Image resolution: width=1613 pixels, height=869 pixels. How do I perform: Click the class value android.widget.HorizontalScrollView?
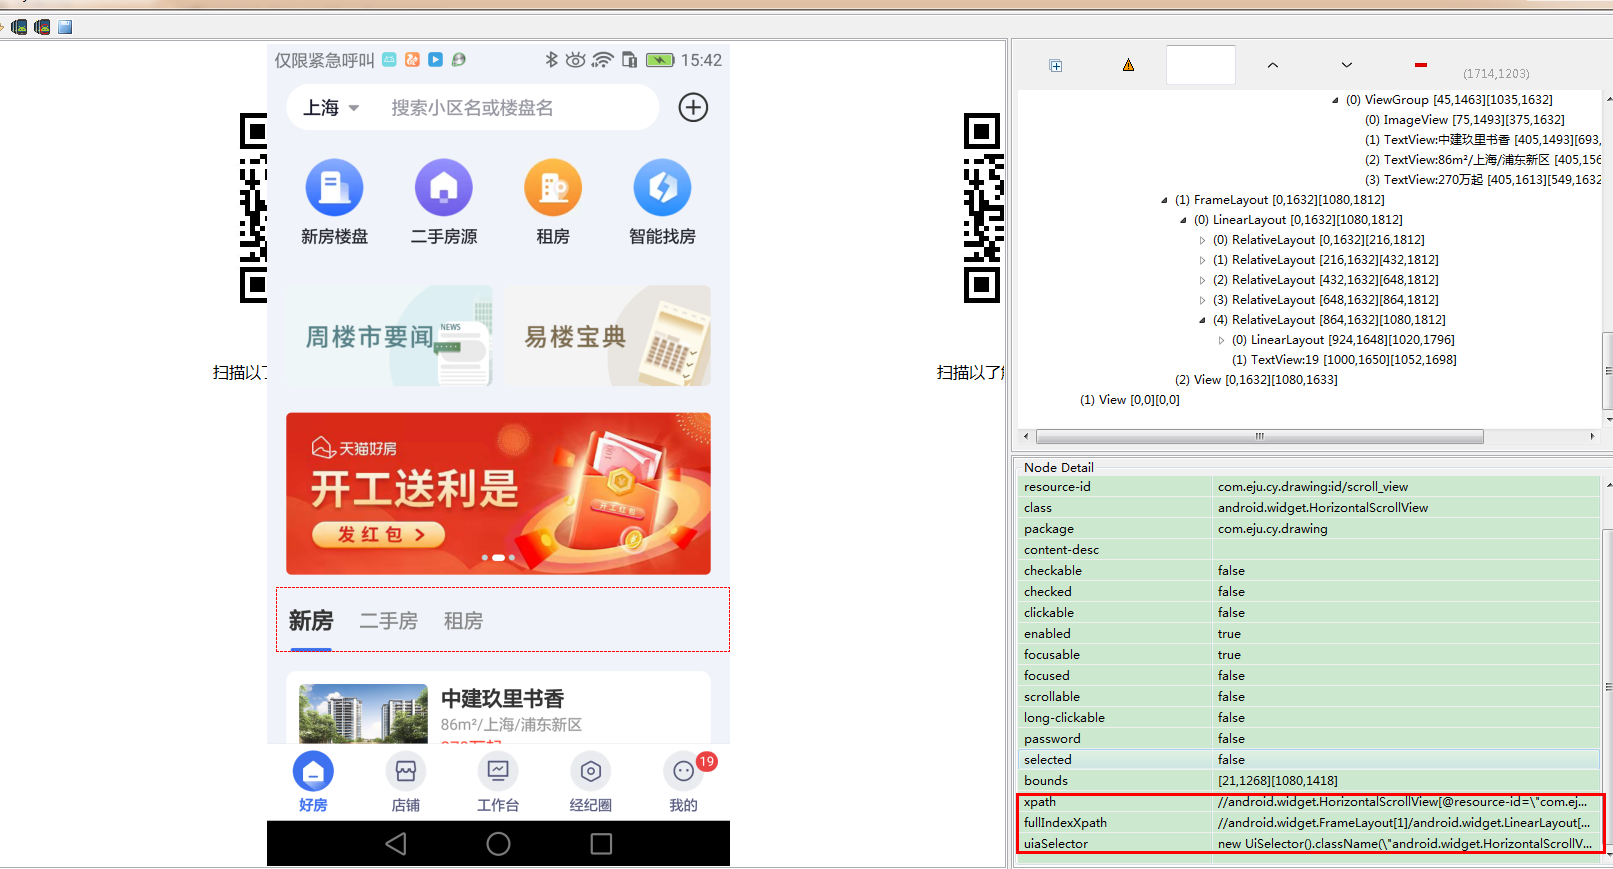pyautogui.click(x=1408, y=508)
